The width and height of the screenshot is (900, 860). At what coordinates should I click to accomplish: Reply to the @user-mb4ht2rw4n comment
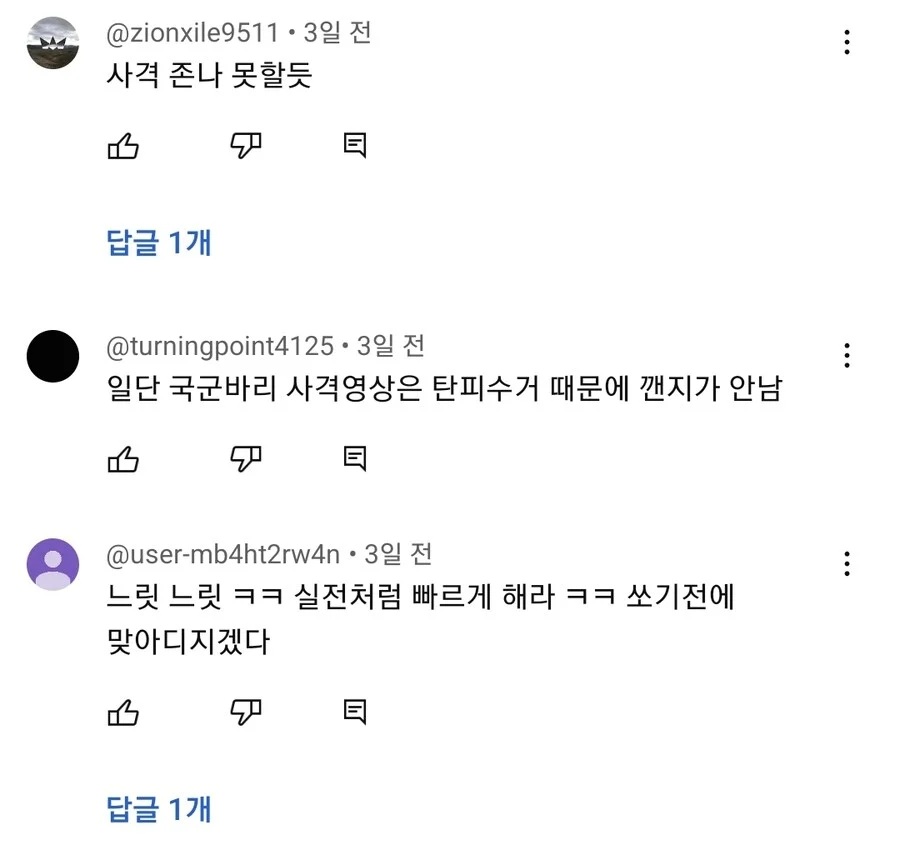pyautogui.click(x=354, y=712)
